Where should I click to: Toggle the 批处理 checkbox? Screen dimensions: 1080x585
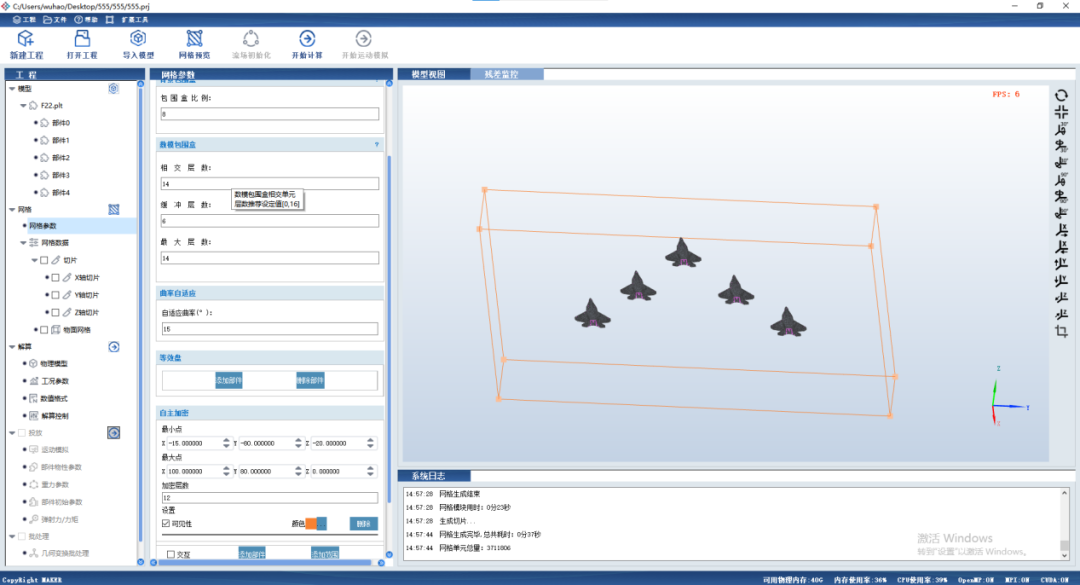click(22, 537)
